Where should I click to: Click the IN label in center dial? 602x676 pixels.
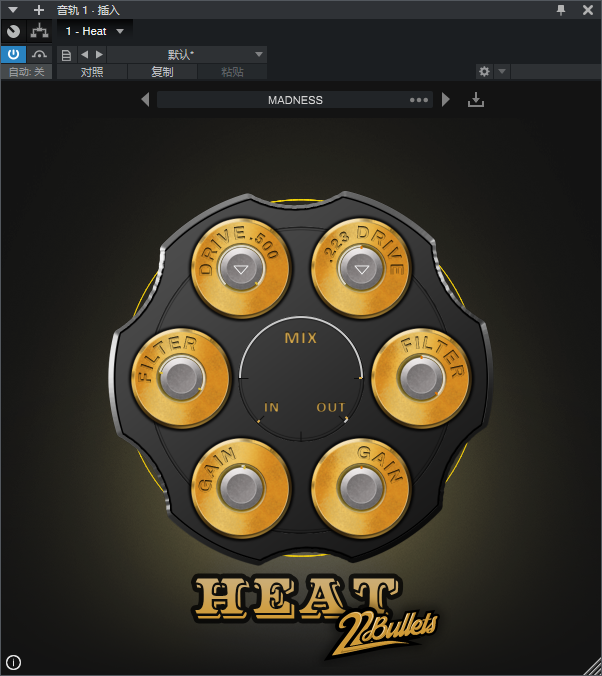click(272, 407)
